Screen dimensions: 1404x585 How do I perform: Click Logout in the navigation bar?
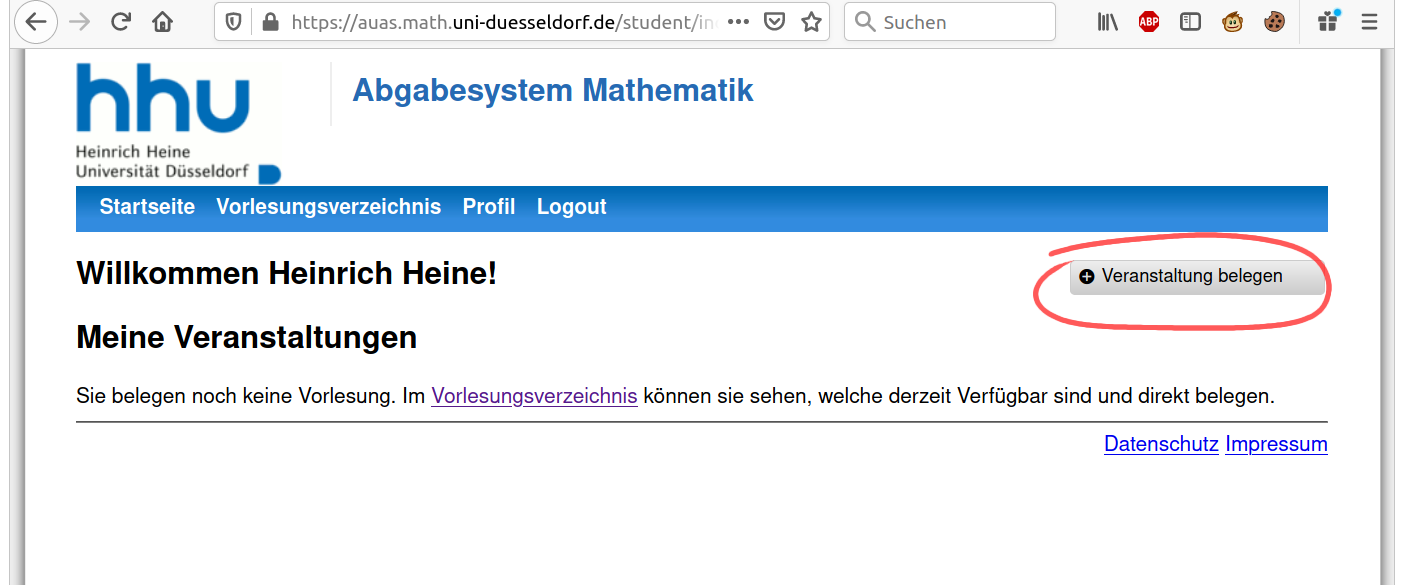(571, 207)
